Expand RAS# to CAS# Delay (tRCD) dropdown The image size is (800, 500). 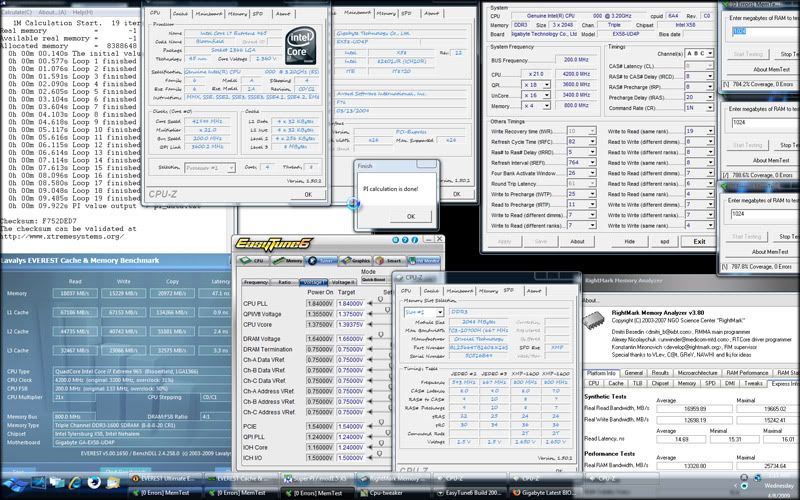(710, 77)
